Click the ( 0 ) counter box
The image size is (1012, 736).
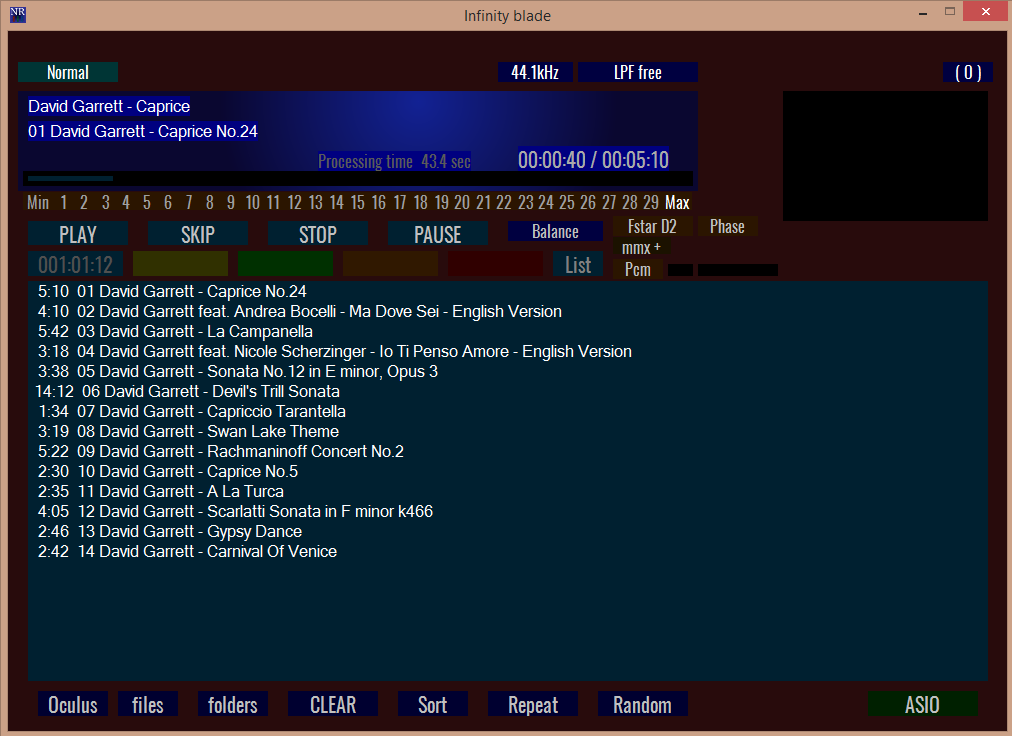[x=968, y=72]
